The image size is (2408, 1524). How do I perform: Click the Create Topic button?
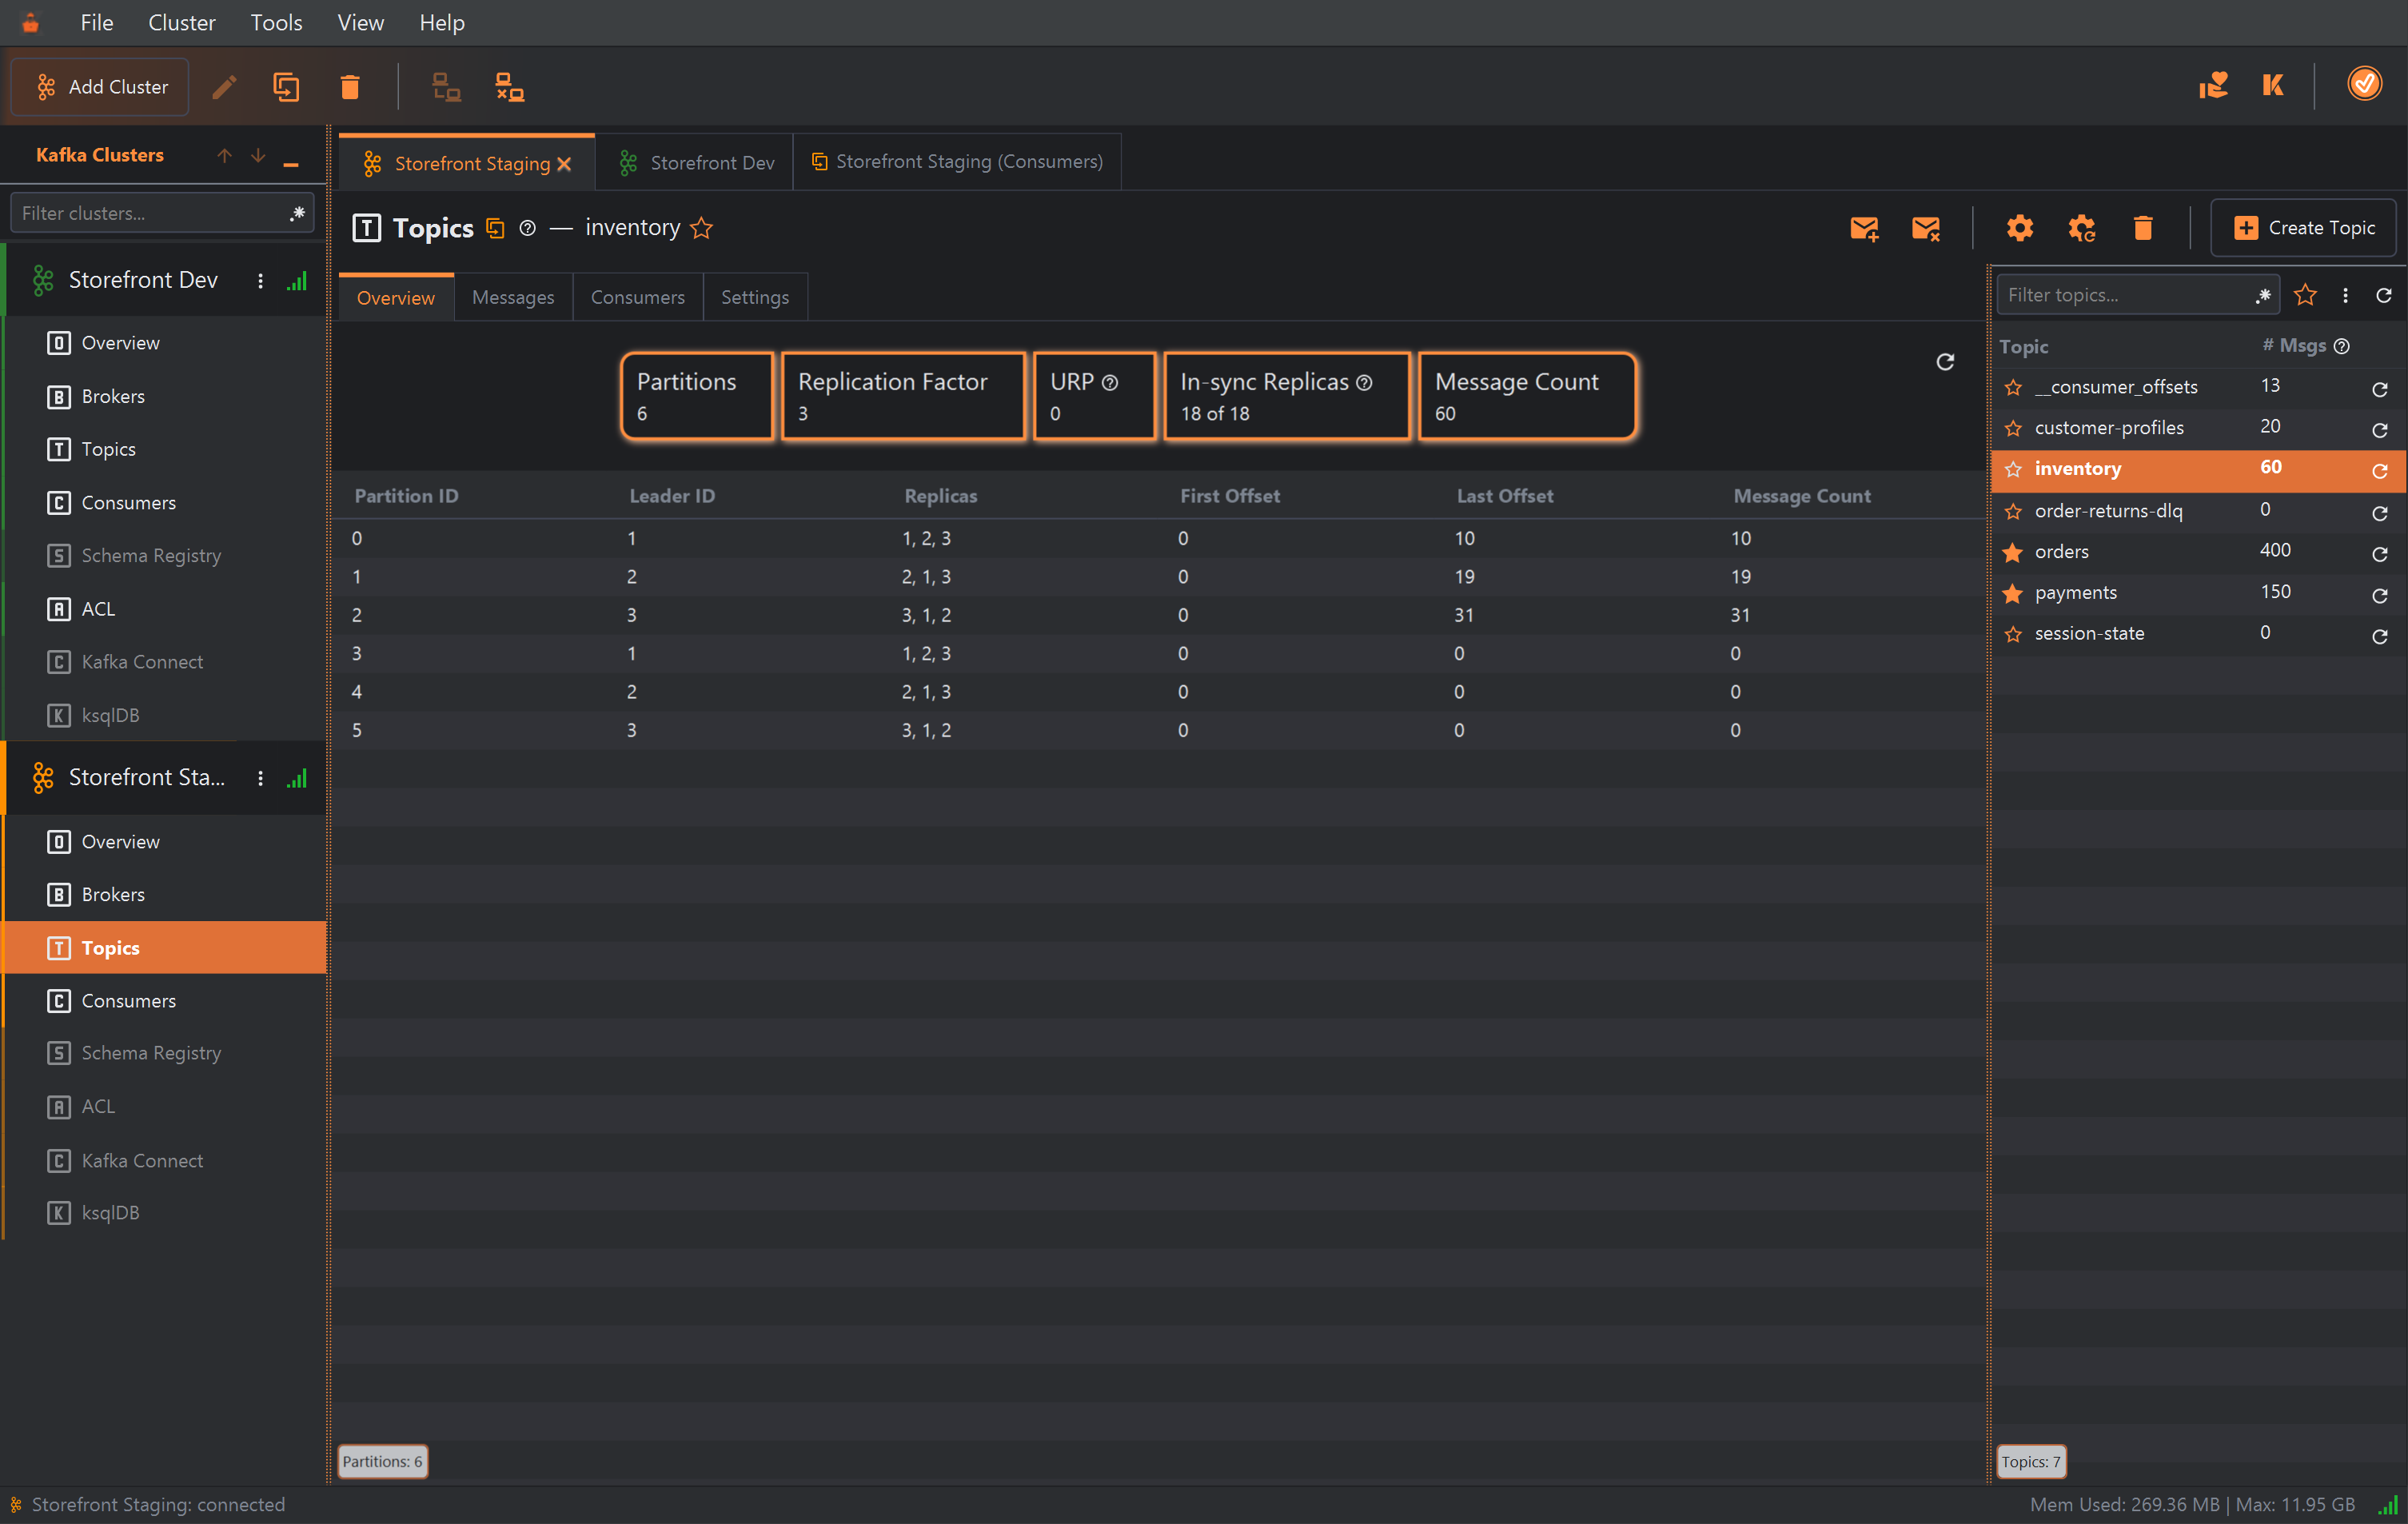tap(2304, 228)
